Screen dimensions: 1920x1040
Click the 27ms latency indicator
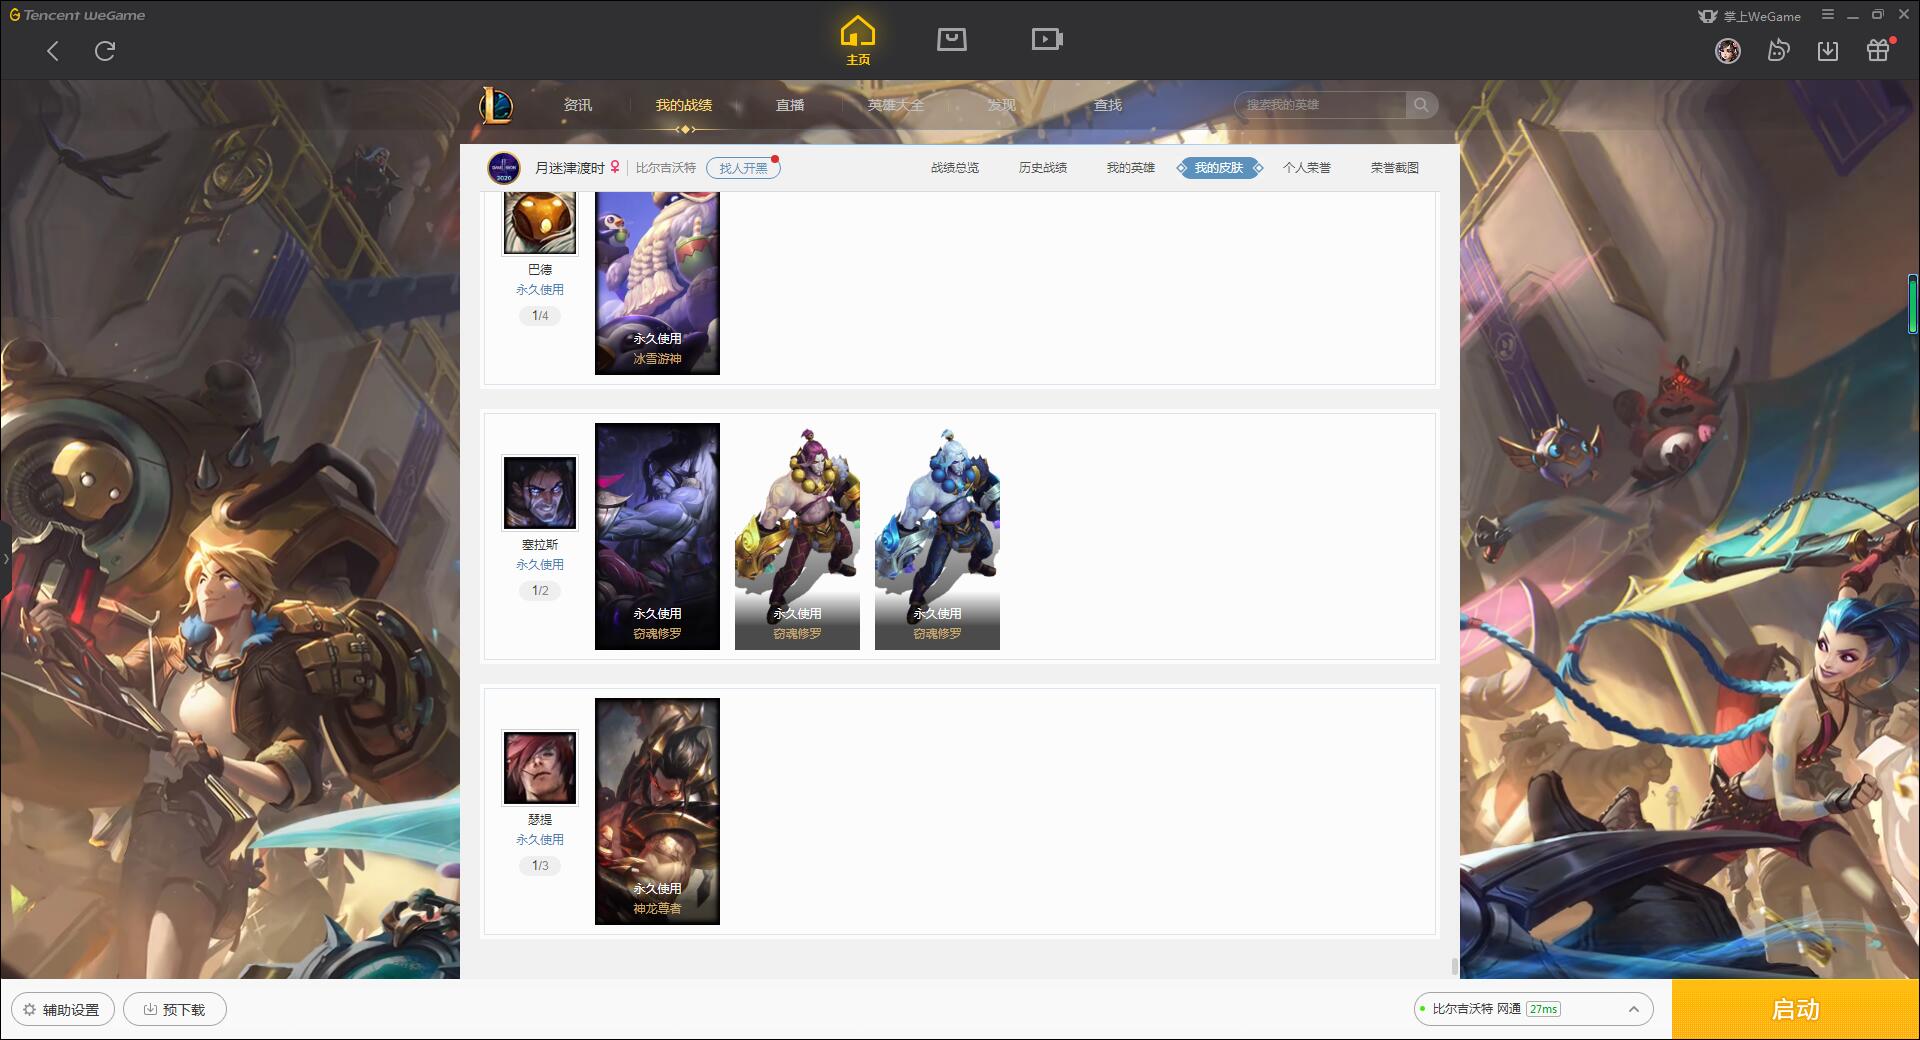click(1543, 1009)
